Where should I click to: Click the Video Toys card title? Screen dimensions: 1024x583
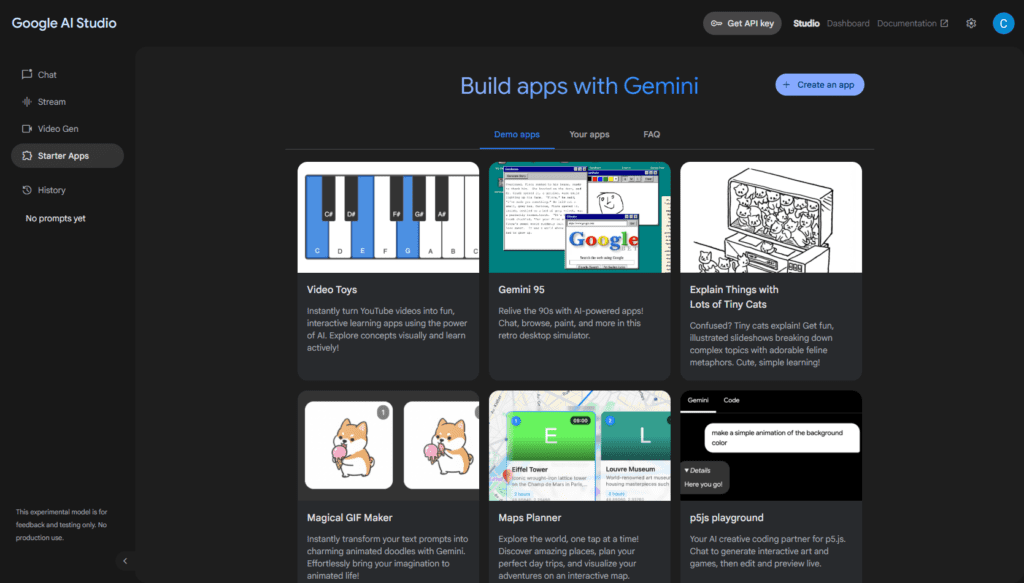[x=332, y=290]
